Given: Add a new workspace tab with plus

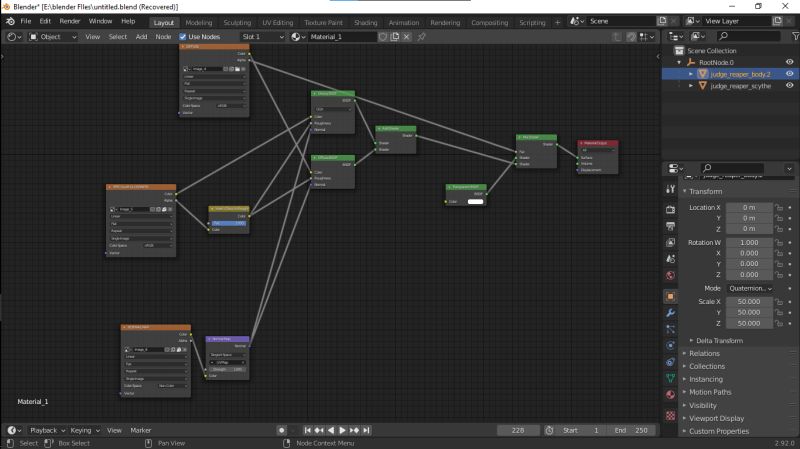Looking at the screenshot, I should click(557, 22).
